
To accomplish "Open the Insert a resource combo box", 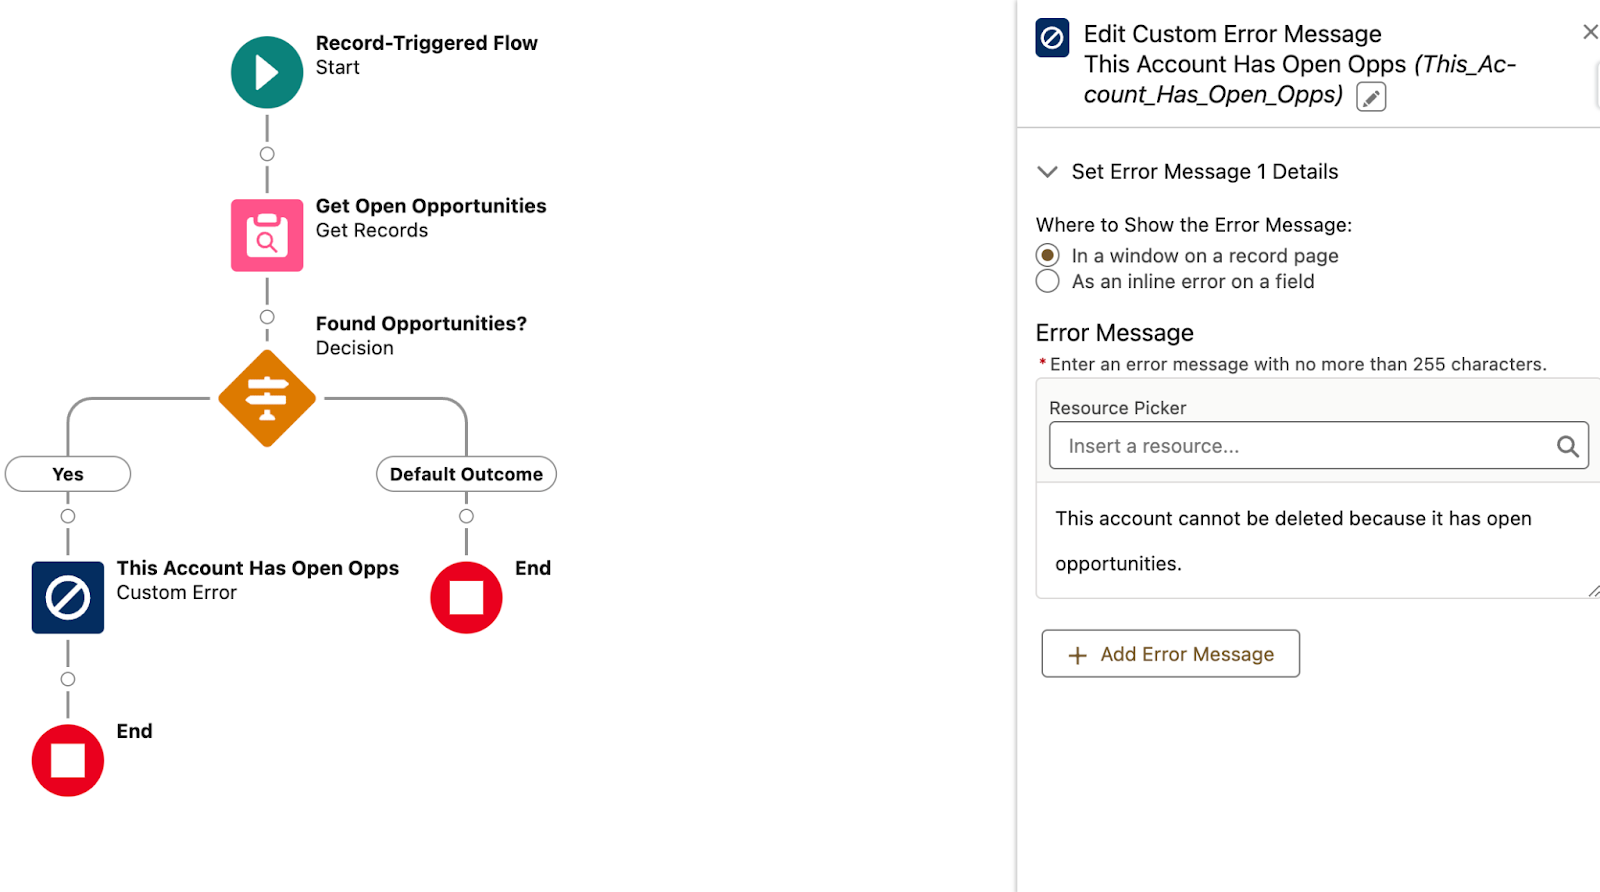I will tap(1300, 446).
